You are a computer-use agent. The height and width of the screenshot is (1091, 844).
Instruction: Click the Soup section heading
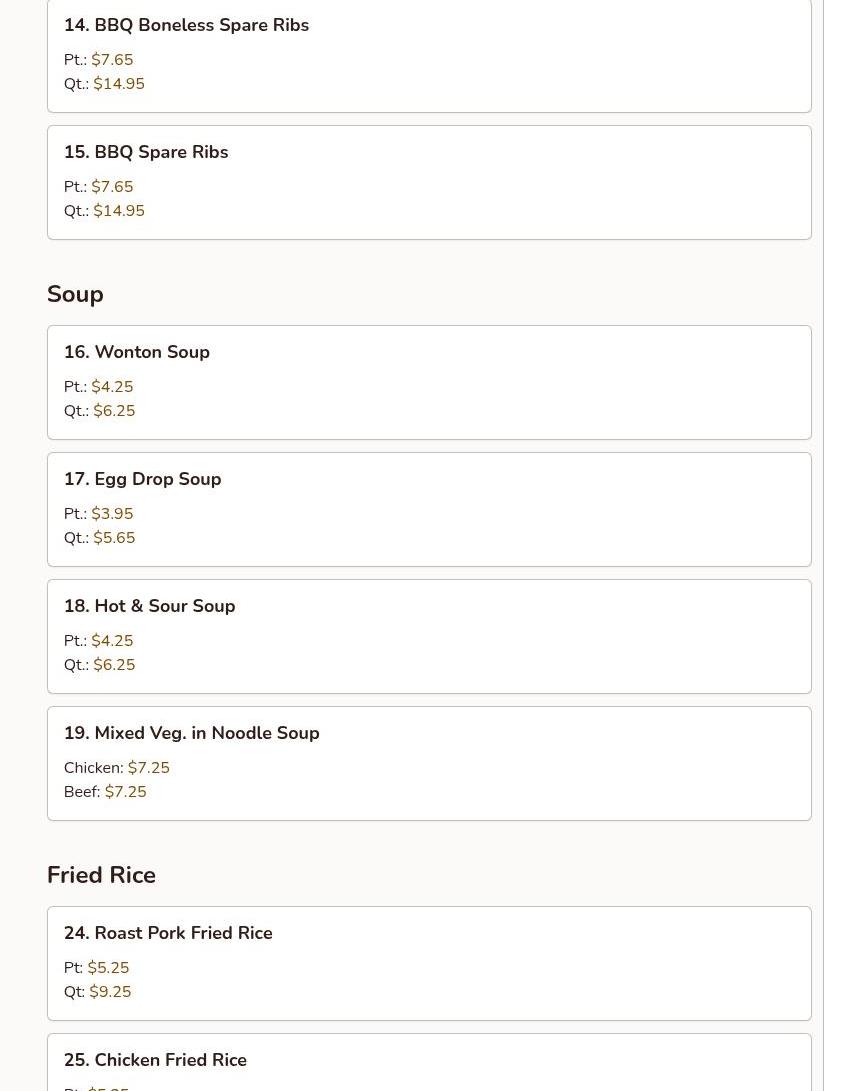[75, 294]
